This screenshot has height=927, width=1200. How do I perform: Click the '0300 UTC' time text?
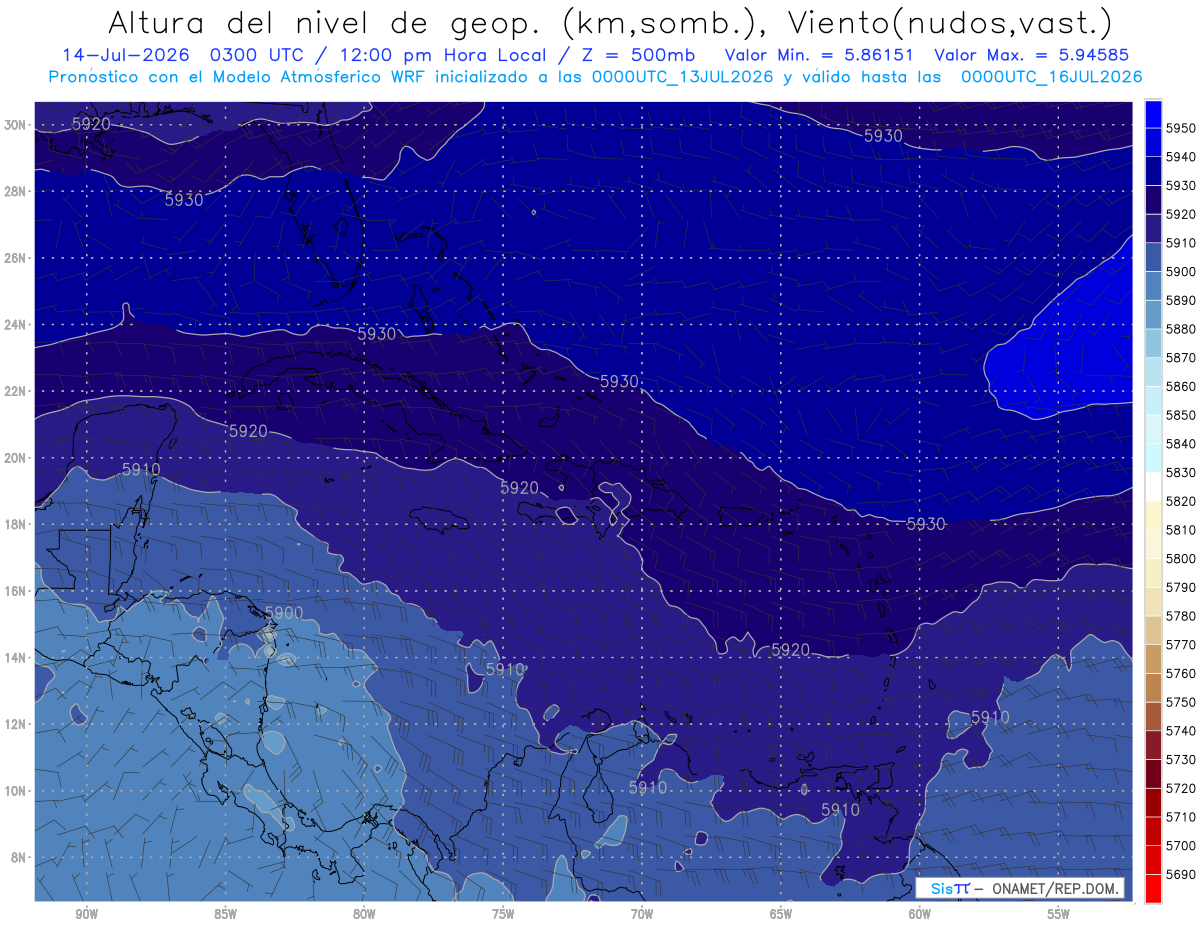coord(257,55)
